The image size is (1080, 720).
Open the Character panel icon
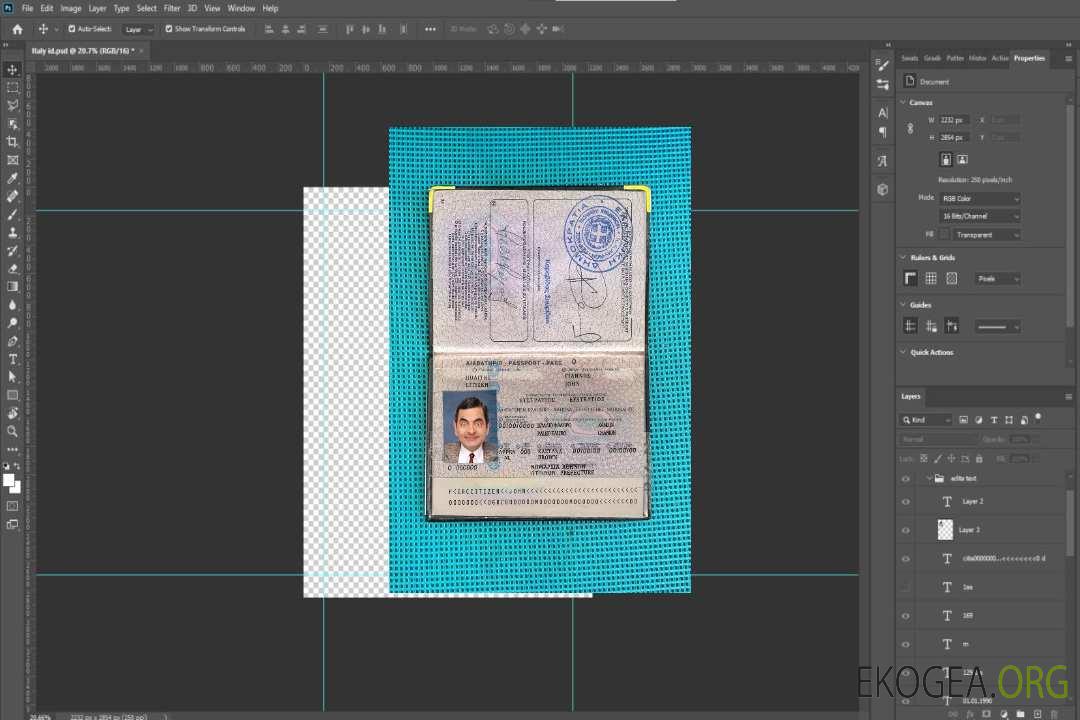pos(882,112)
